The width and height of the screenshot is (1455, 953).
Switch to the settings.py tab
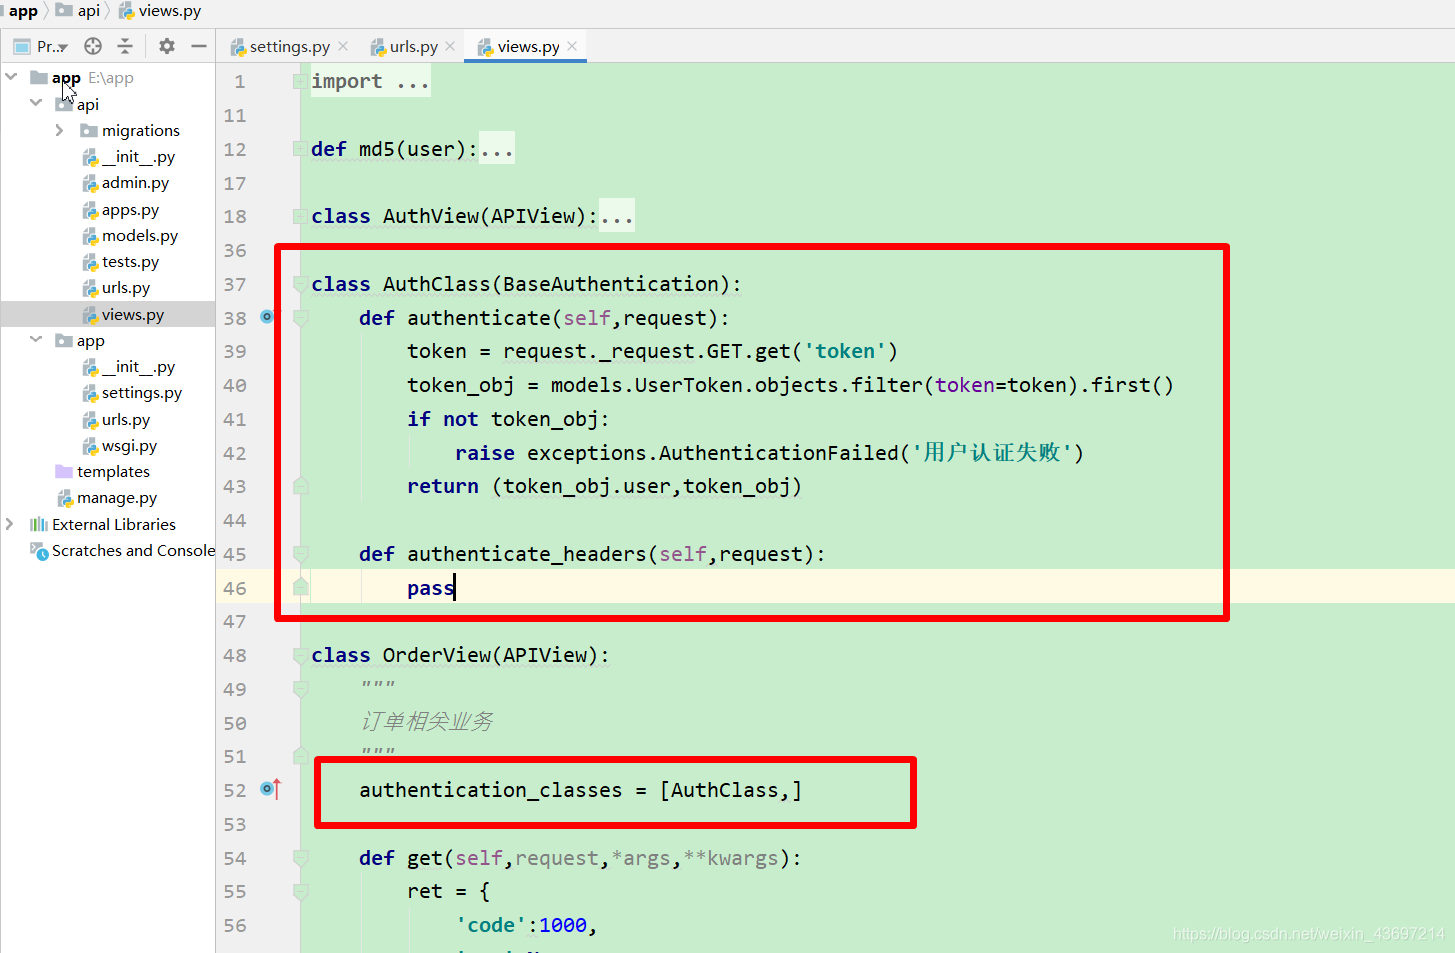point(289,47)
